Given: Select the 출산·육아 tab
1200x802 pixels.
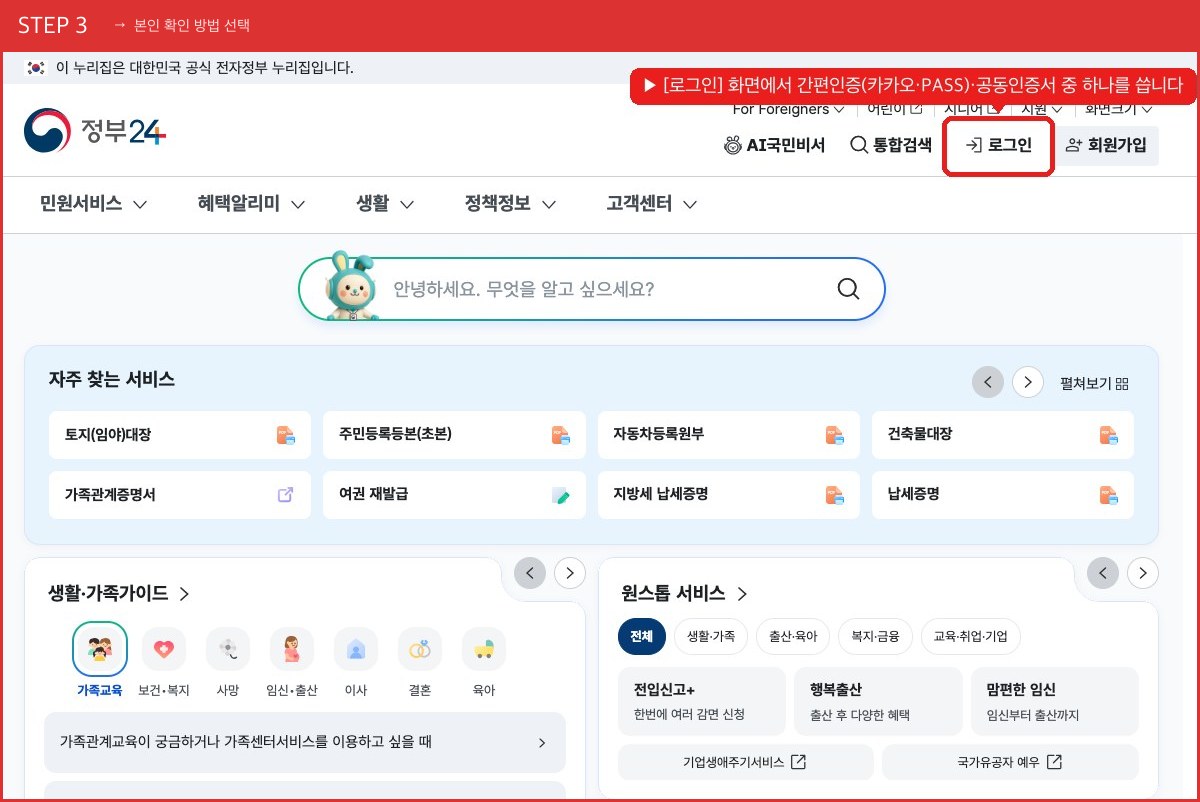Looking at the screenshot, I should pos(793,636).
